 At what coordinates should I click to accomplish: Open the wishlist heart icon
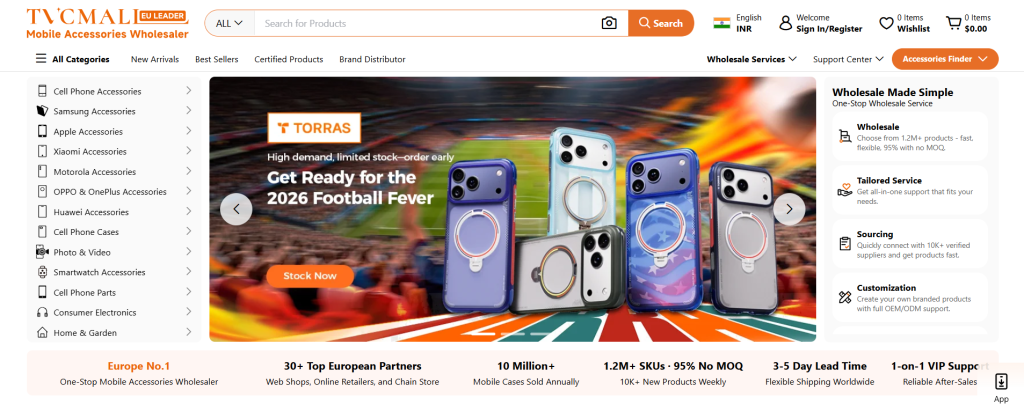coord(886,23)
